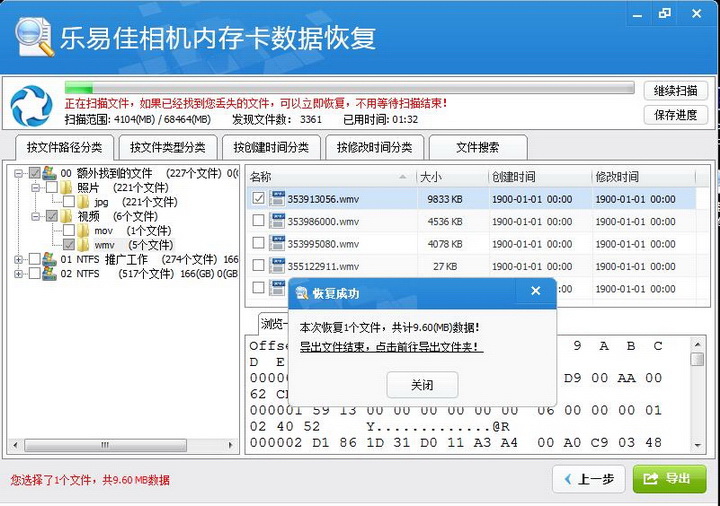The height and width of the screenshot is (506, 720).
Task: Open the 文件搜索 tab
Action: point(478,147)
